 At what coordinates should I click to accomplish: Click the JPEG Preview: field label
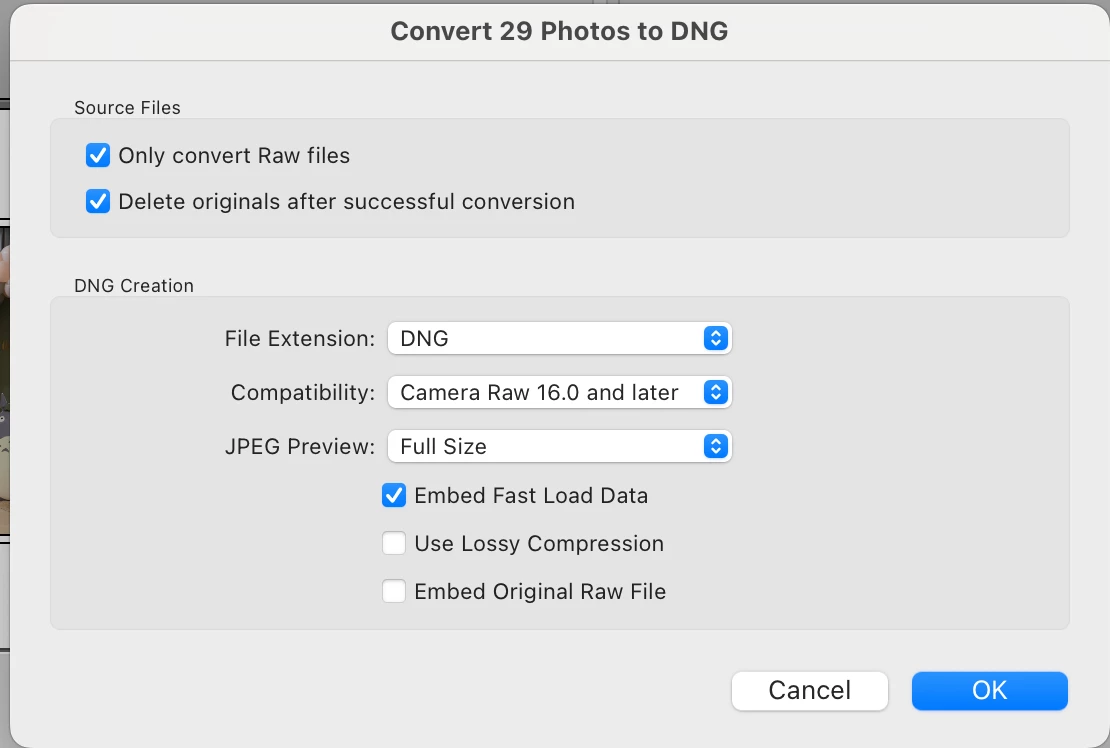(300, 447)
